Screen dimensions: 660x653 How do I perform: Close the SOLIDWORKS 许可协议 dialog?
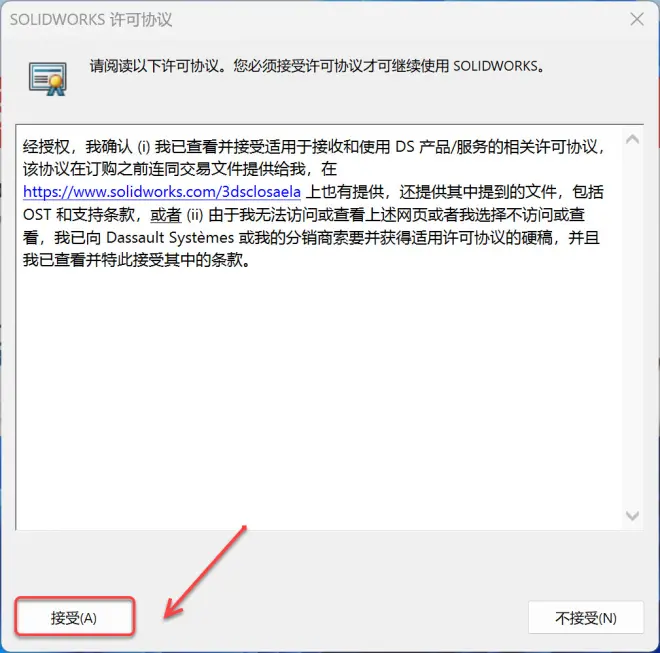tap(637, 19)
